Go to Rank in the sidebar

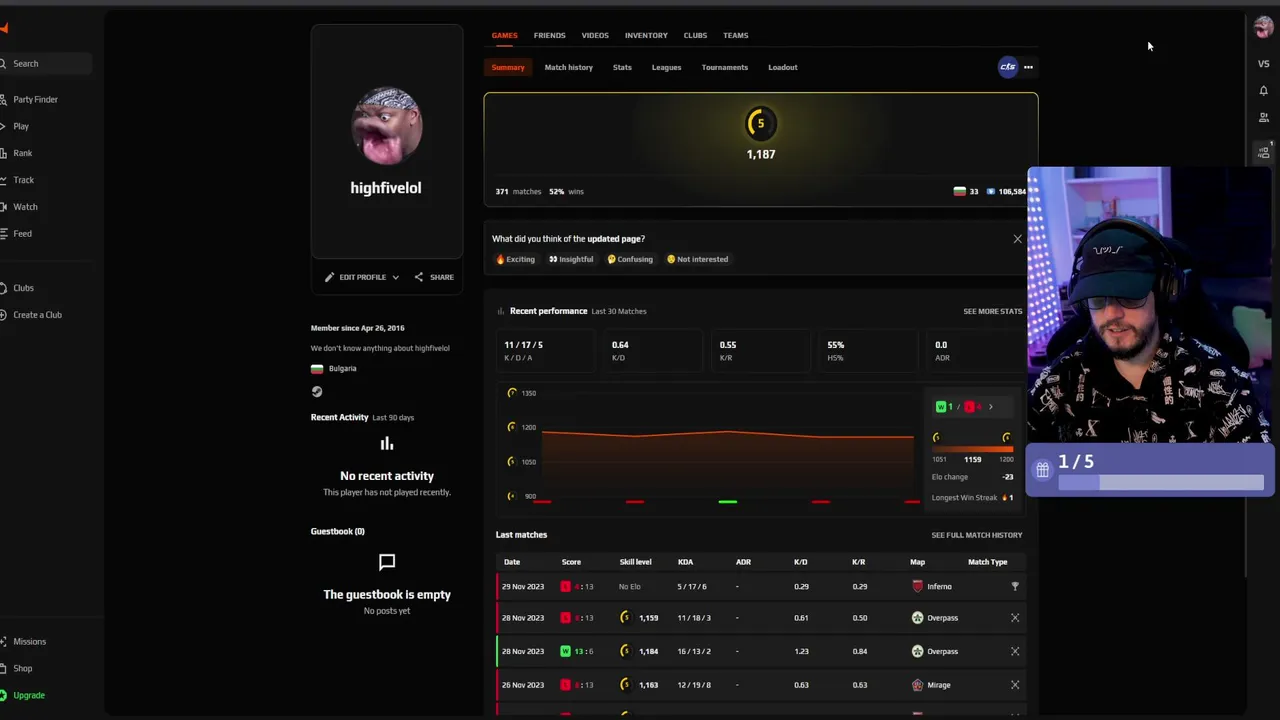22,154
